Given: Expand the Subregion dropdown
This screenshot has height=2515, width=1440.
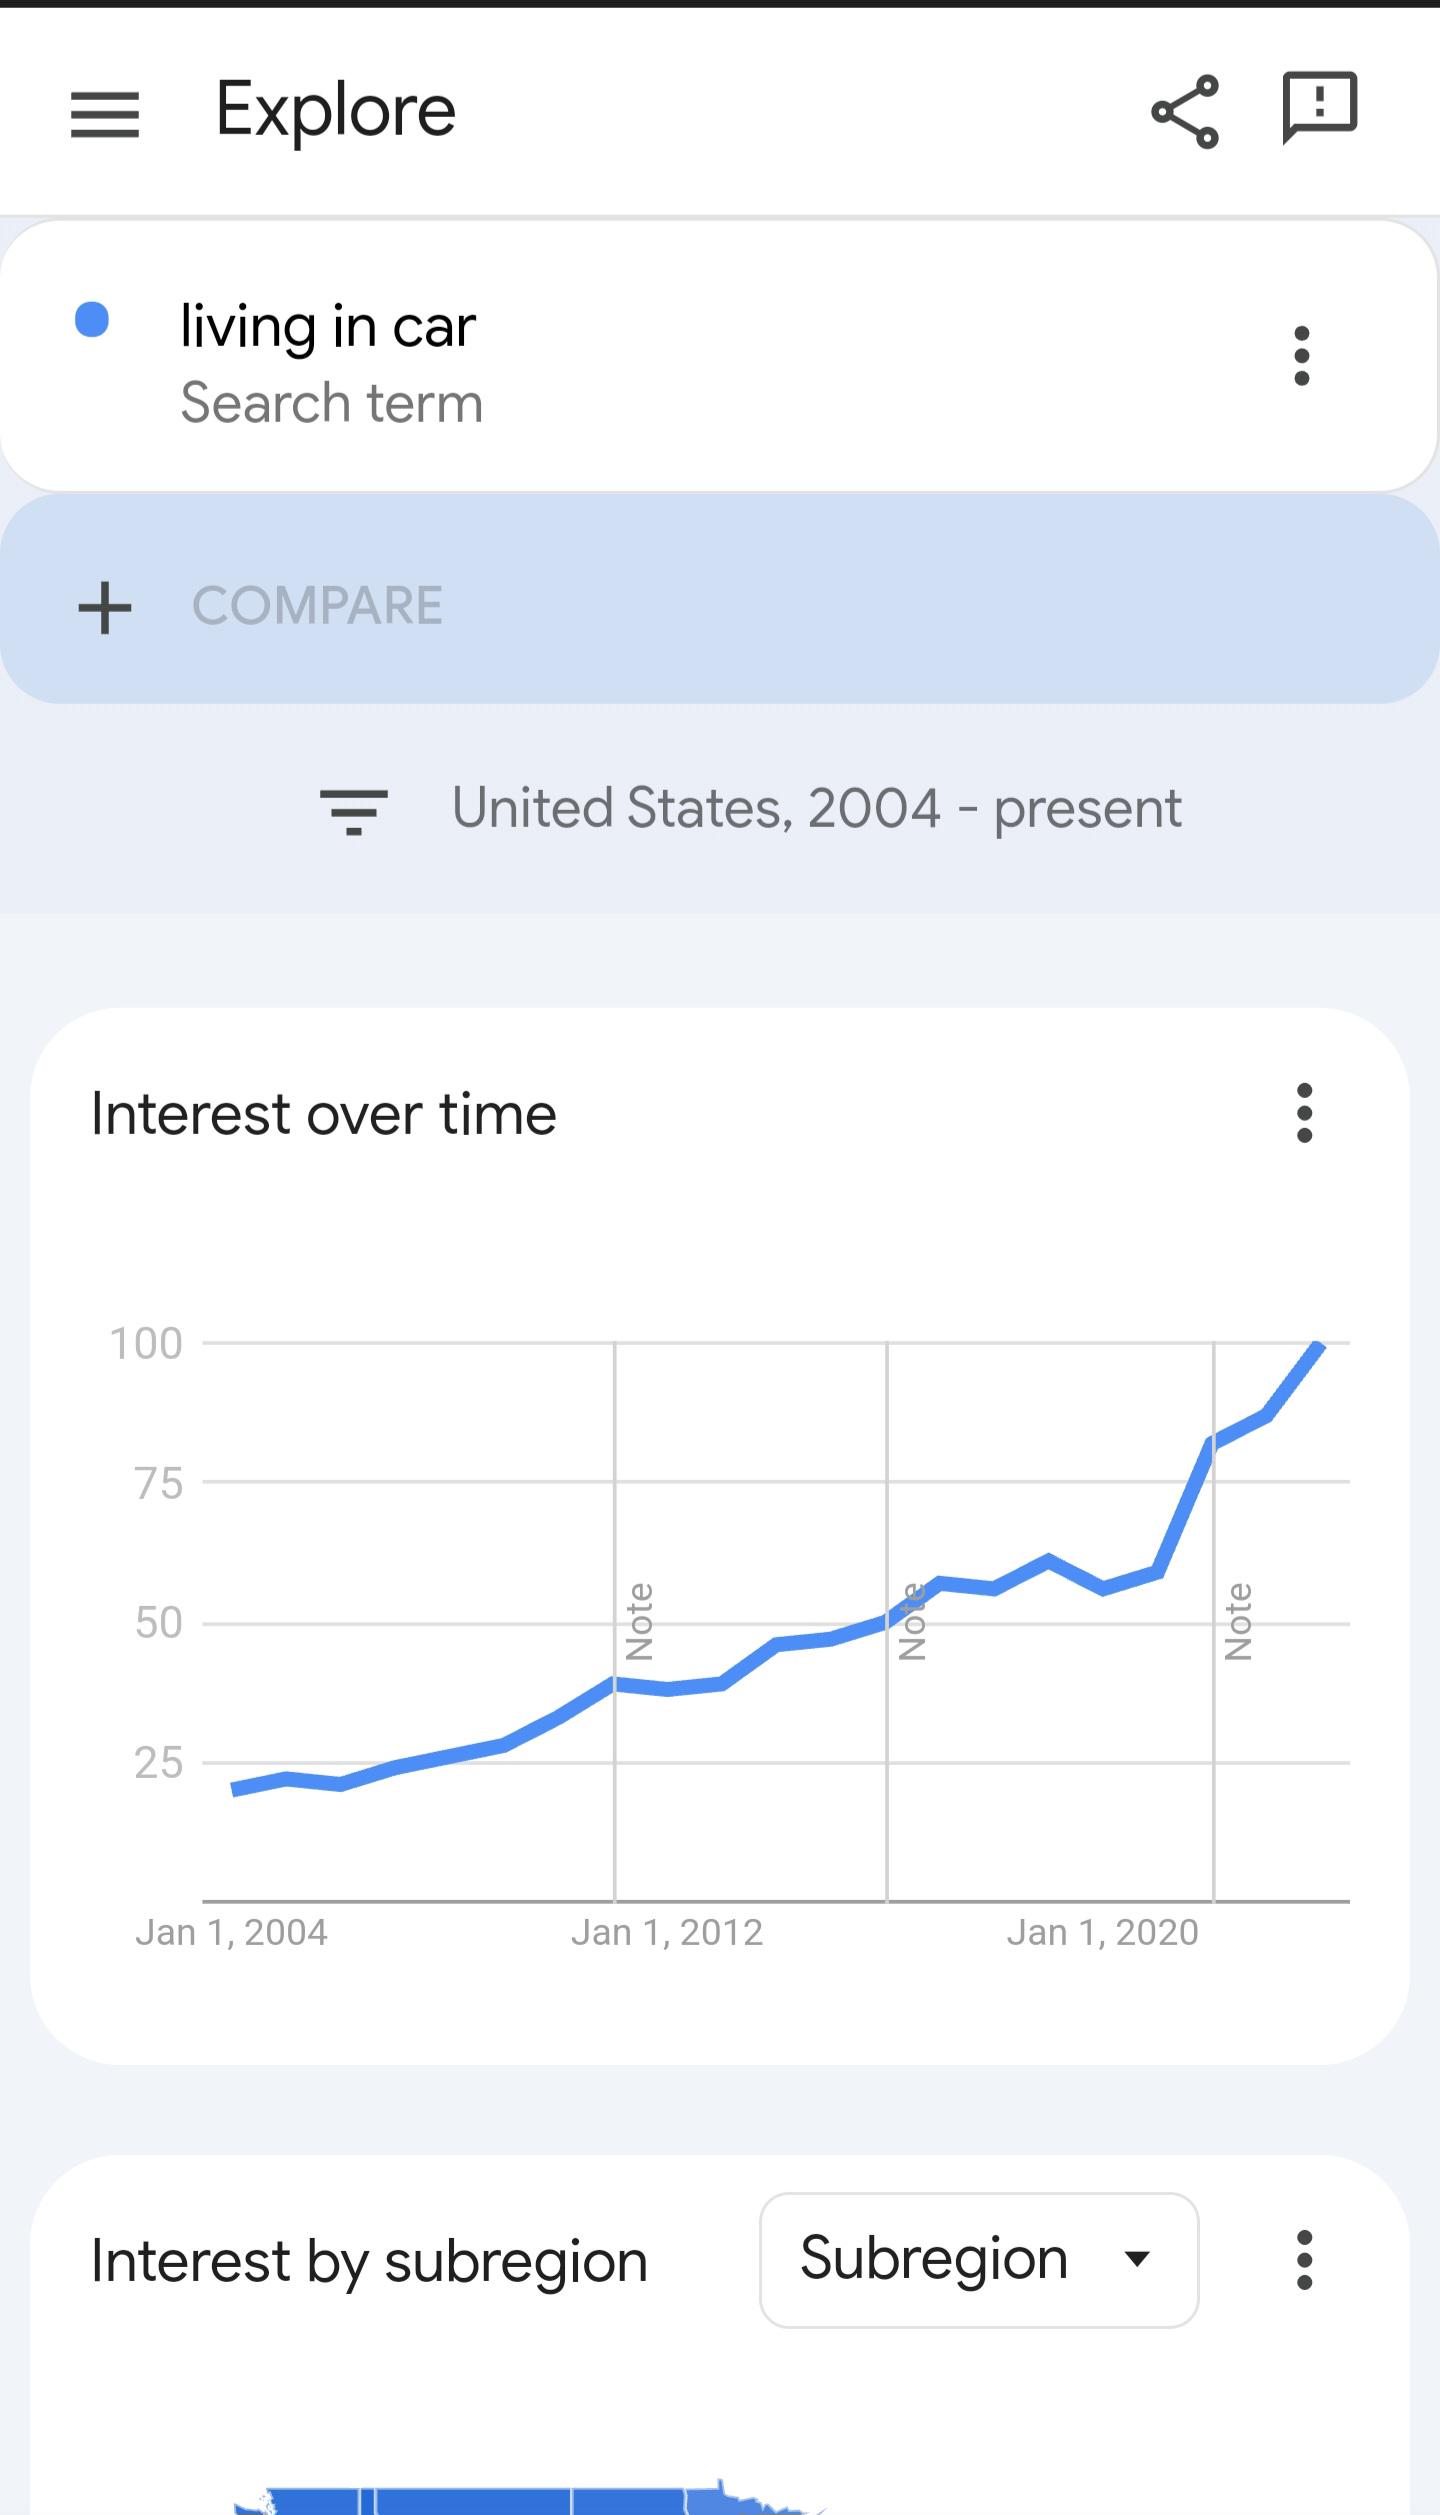Looking at the screenshot, I should click(x=978, y=2260).
